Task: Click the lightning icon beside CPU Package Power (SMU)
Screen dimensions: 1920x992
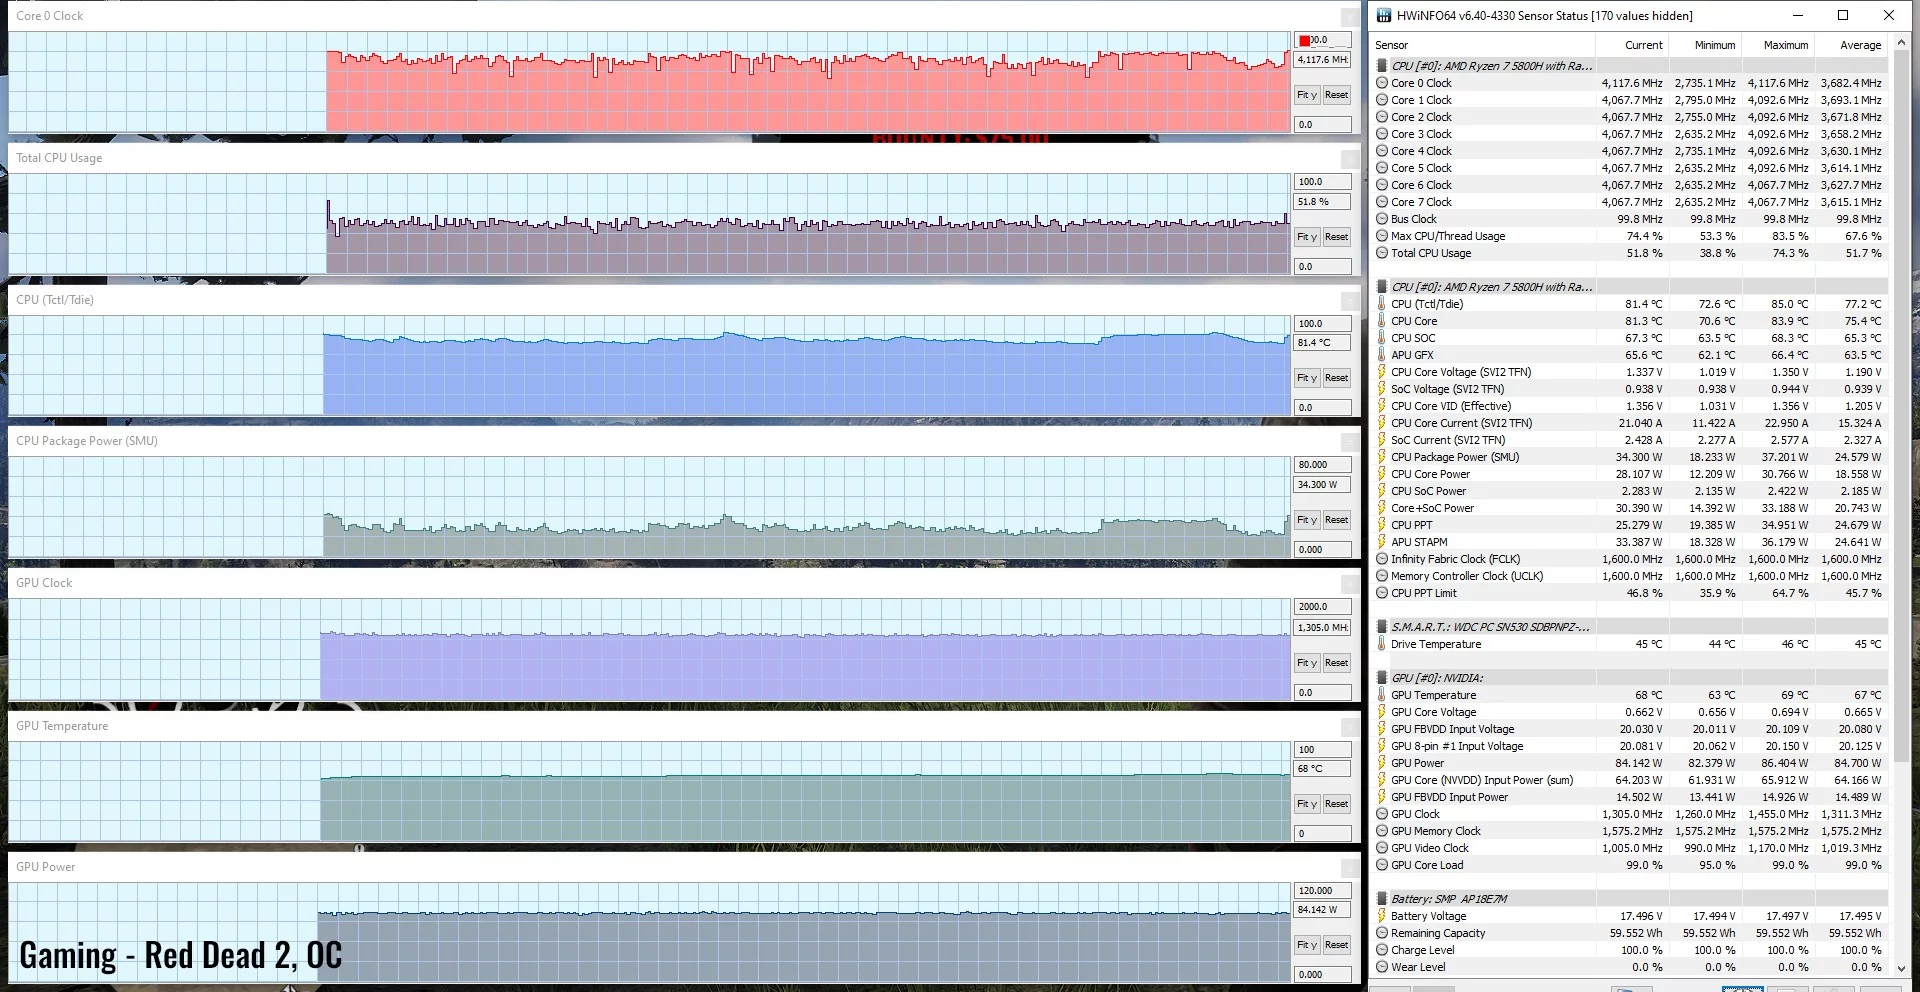Action: [x=1382, y=457]
